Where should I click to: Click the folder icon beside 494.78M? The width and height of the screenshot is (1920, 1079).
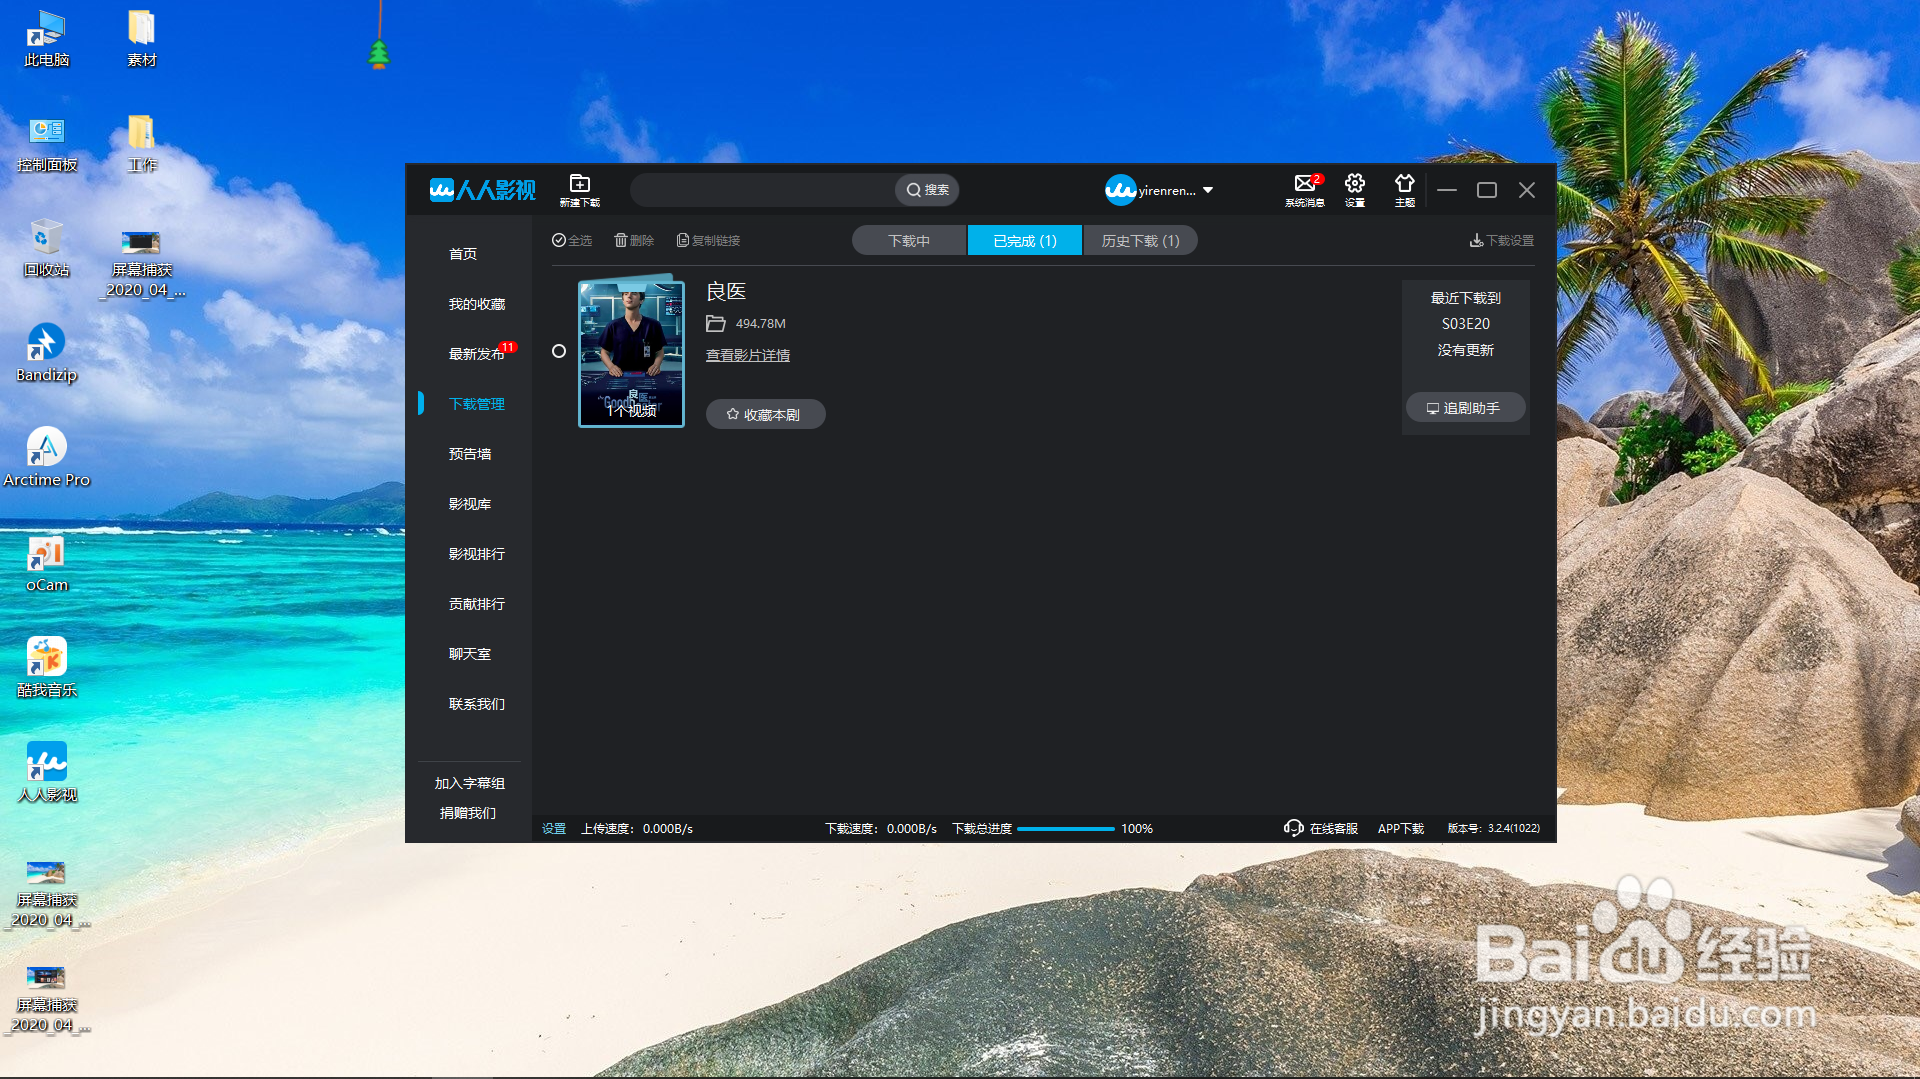[x=716, y=323]
